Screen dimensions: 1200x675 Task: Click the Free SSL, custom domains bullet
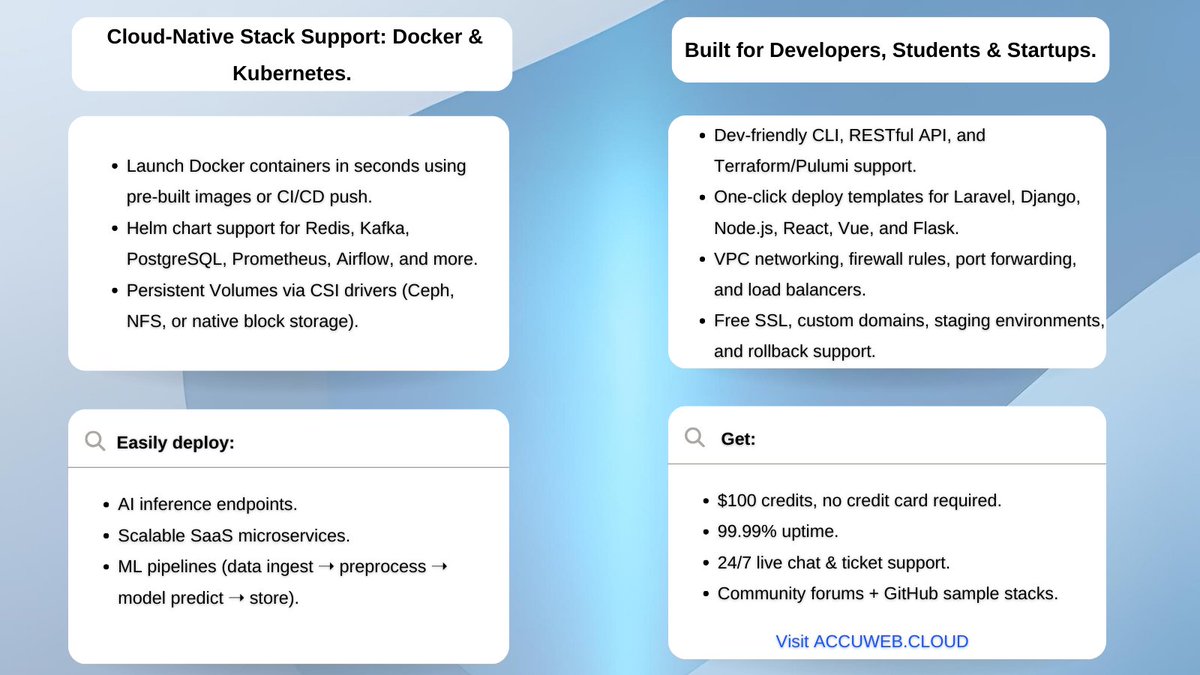point(900,336)
